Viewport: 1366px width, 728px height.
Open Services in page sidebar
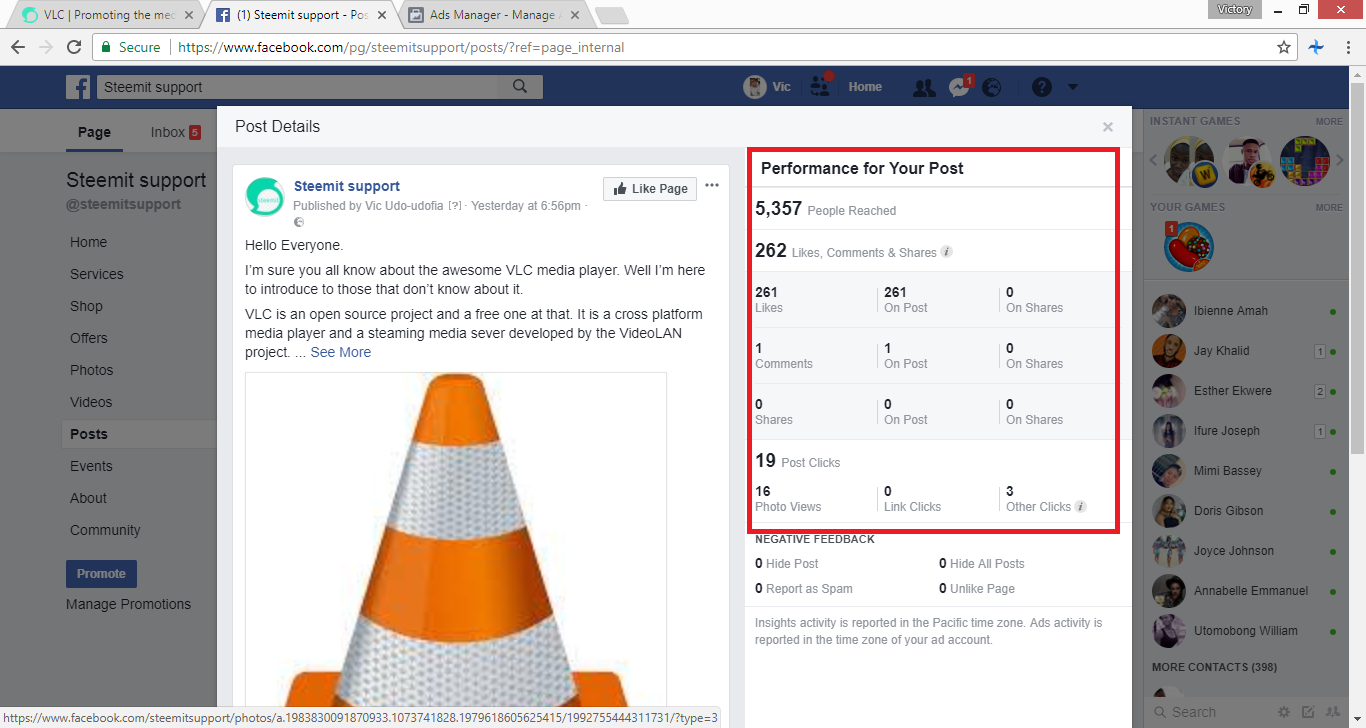click(x=97, y=274)
